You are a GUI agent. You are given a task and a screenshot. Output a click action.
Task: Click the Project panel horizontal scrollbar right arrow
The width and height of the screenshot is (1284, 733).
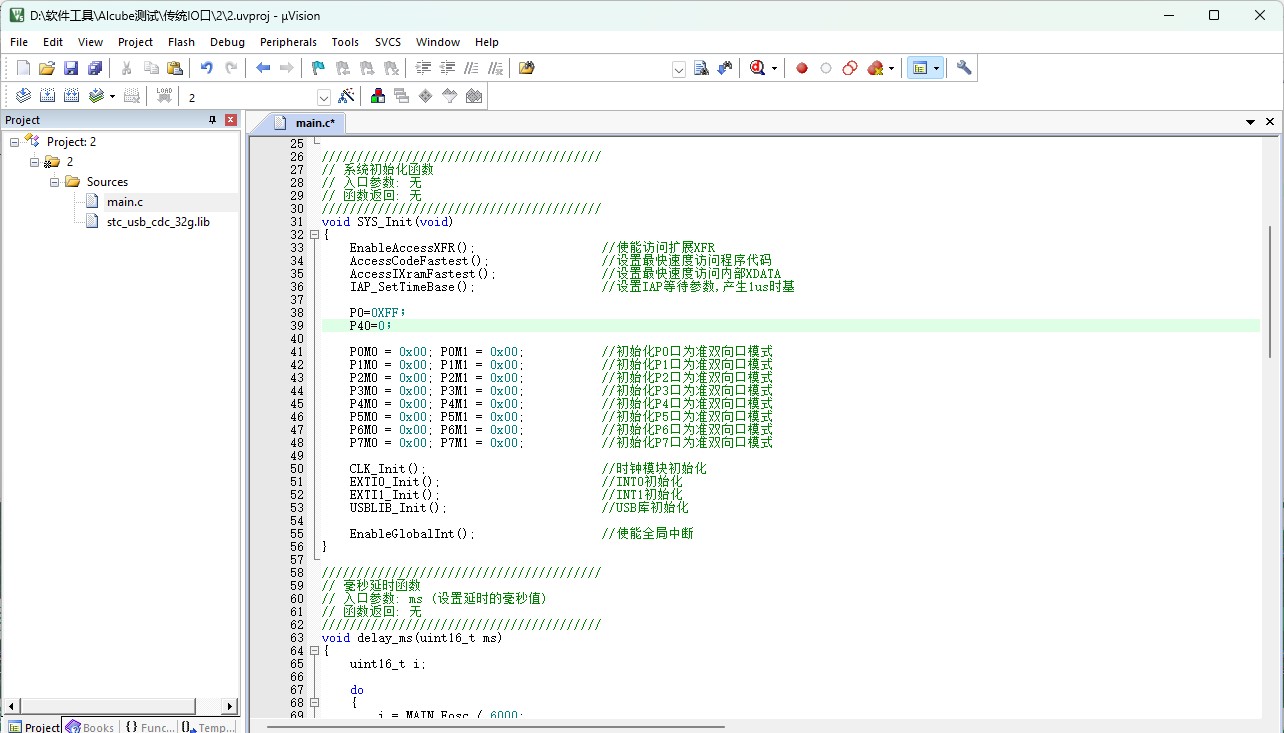(x=231, y=706)
